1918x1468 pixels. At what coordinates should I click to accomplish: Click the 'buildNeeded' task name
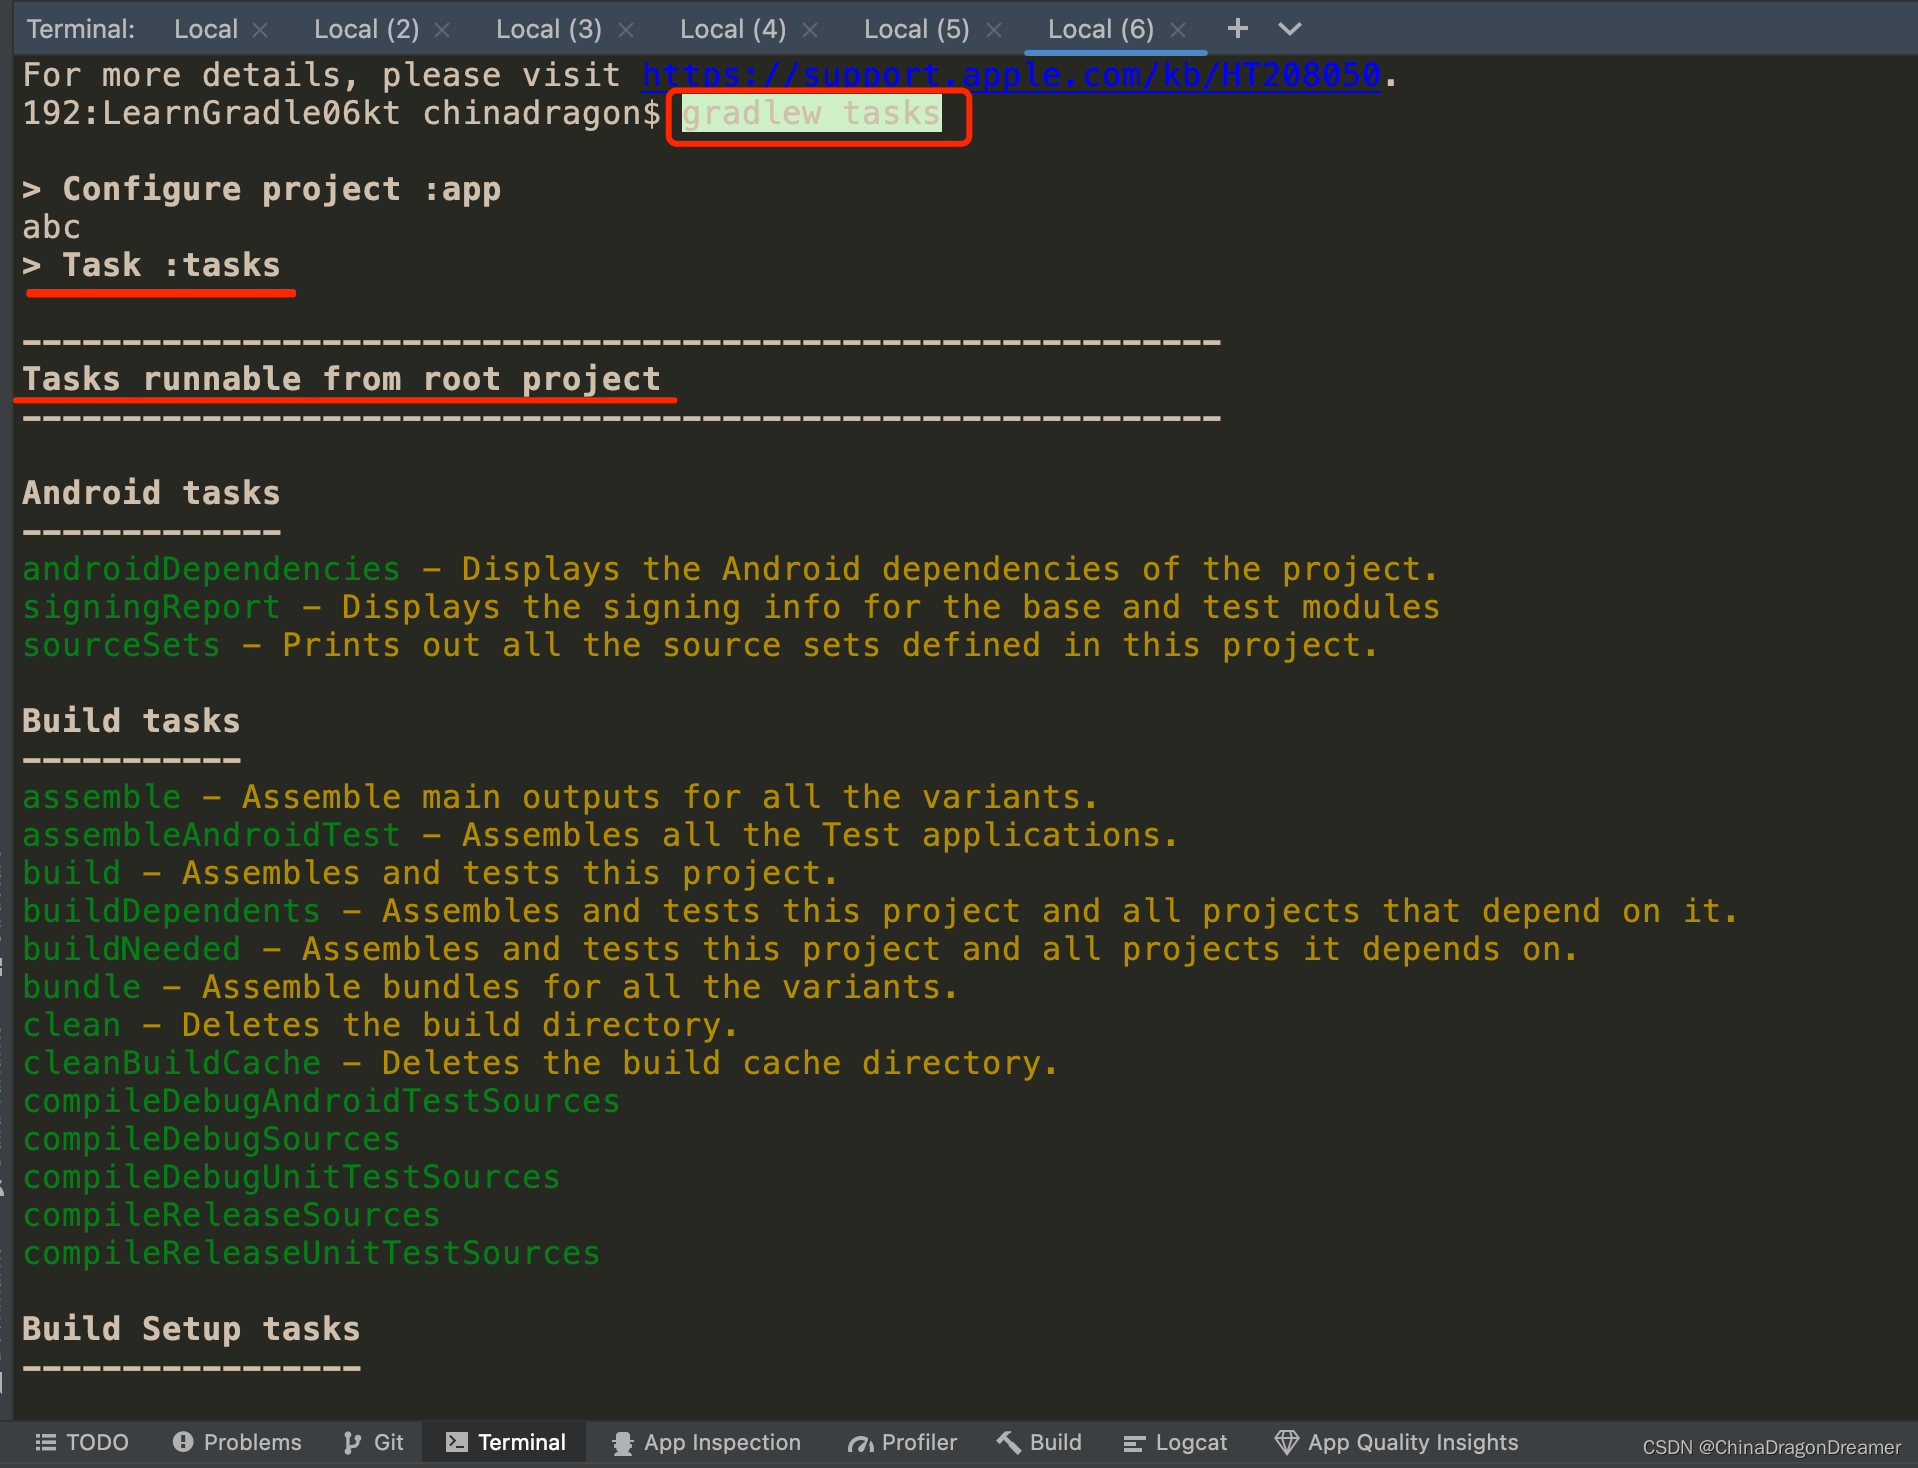pyautogui.click(x=131, y=949)
